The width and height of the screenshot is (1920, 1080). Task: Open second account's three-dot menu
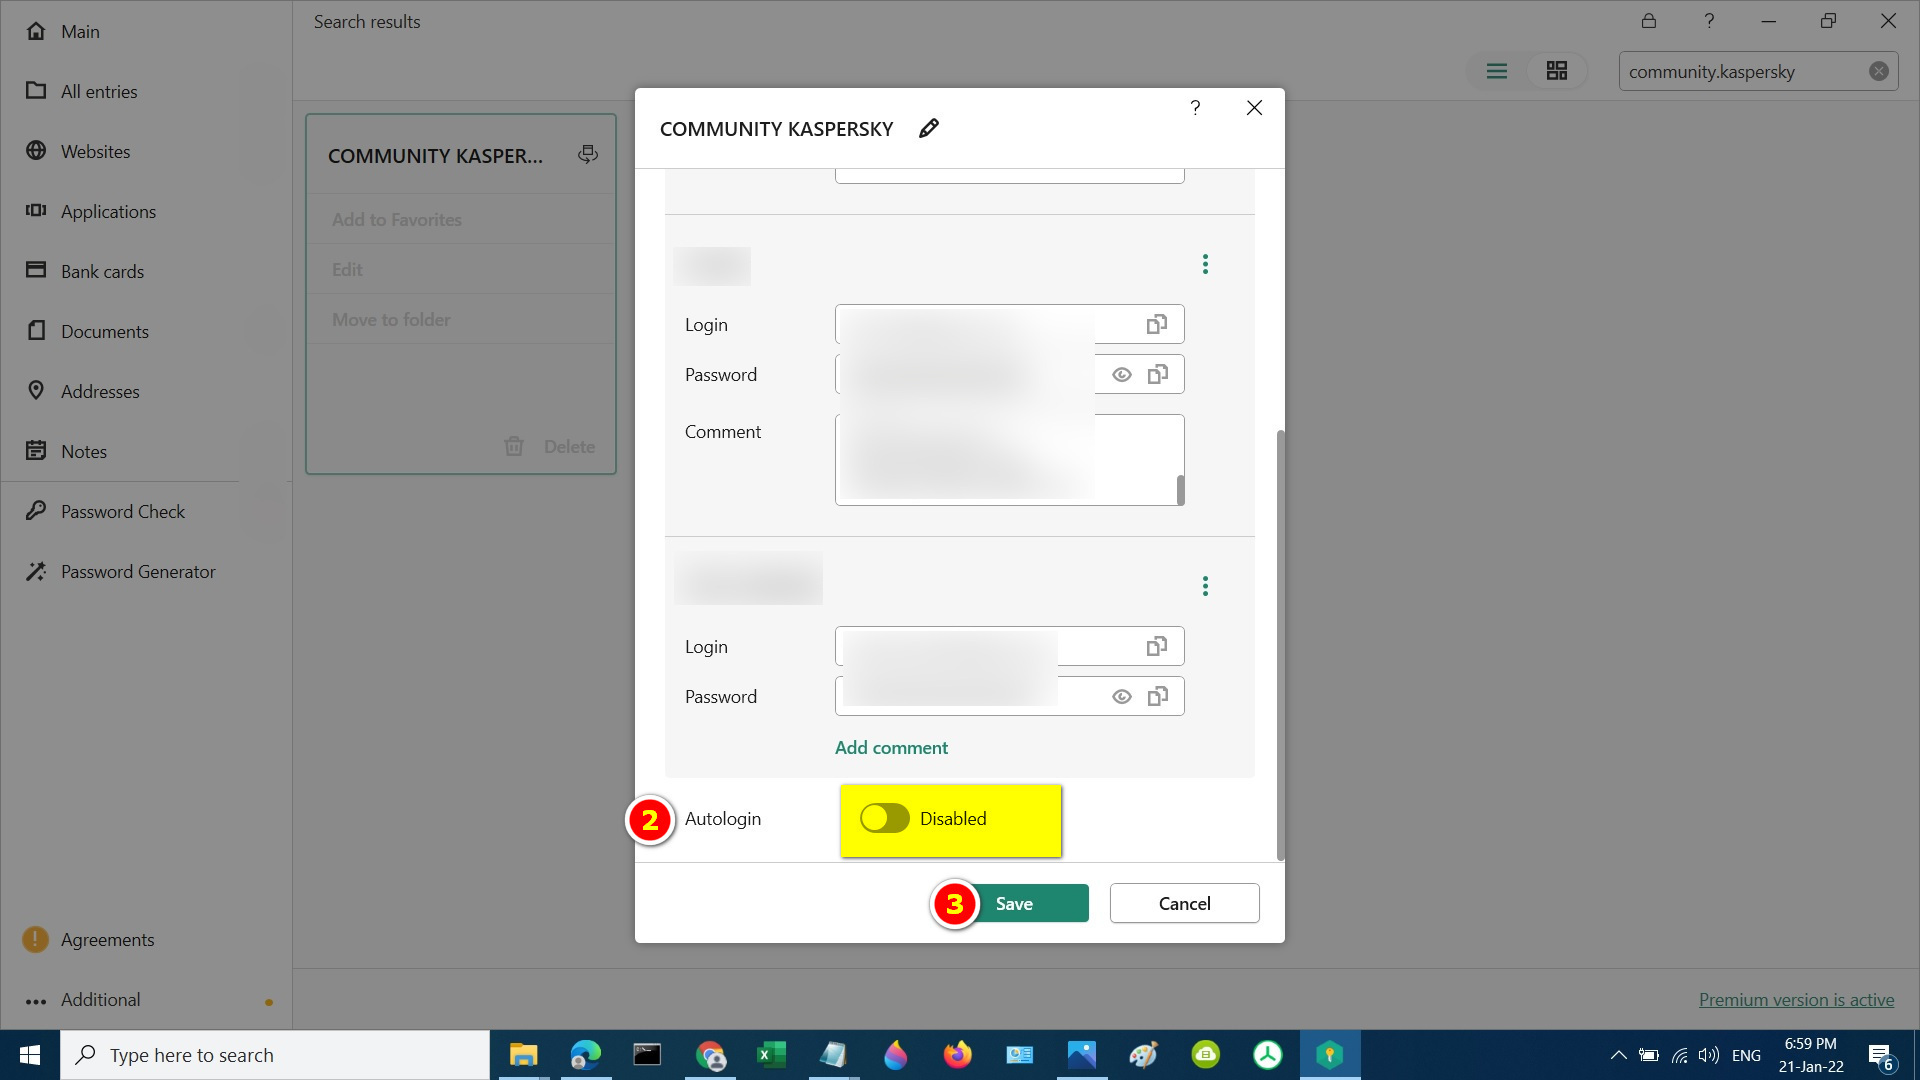[x=1205, y=586]
